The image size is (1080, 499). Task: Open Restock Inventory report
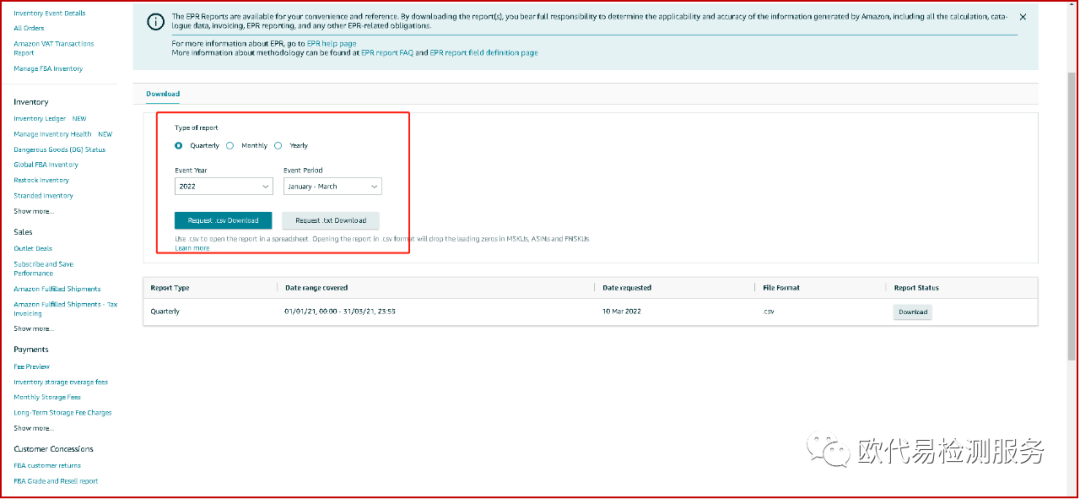41,181
